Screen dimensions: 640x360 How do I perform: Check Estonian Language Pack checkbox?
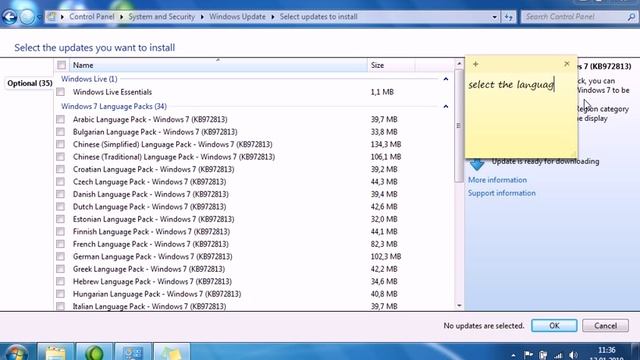pos(61,219)
